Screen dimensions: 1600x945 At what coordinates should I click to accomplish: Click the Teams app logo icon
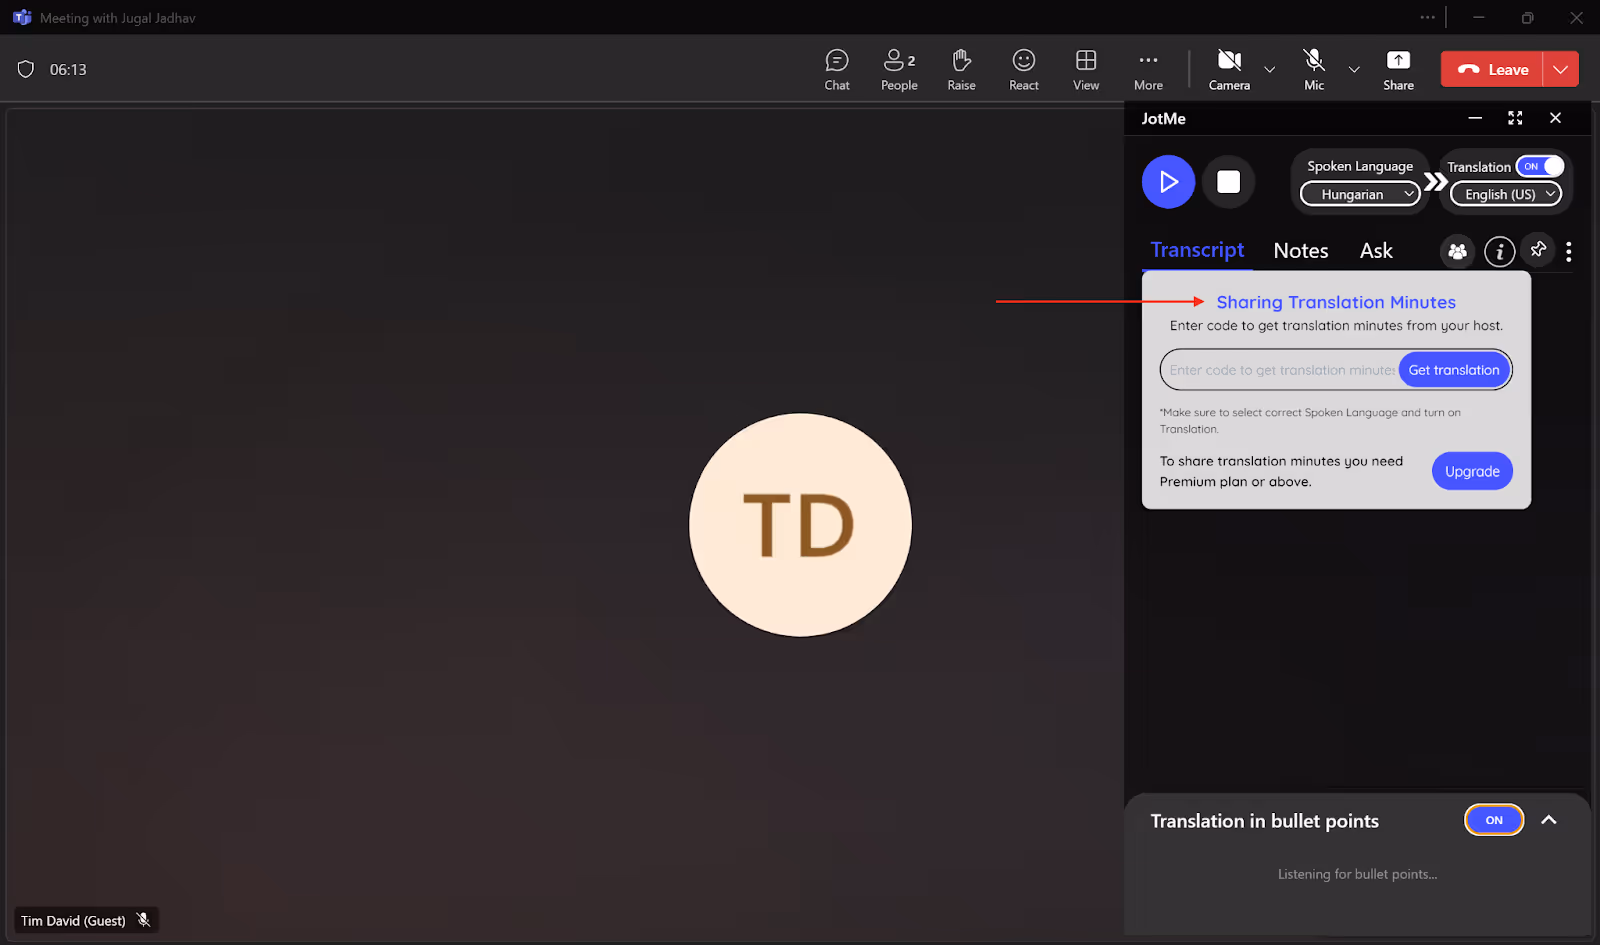pyautogui.click(x=22, y=17)
